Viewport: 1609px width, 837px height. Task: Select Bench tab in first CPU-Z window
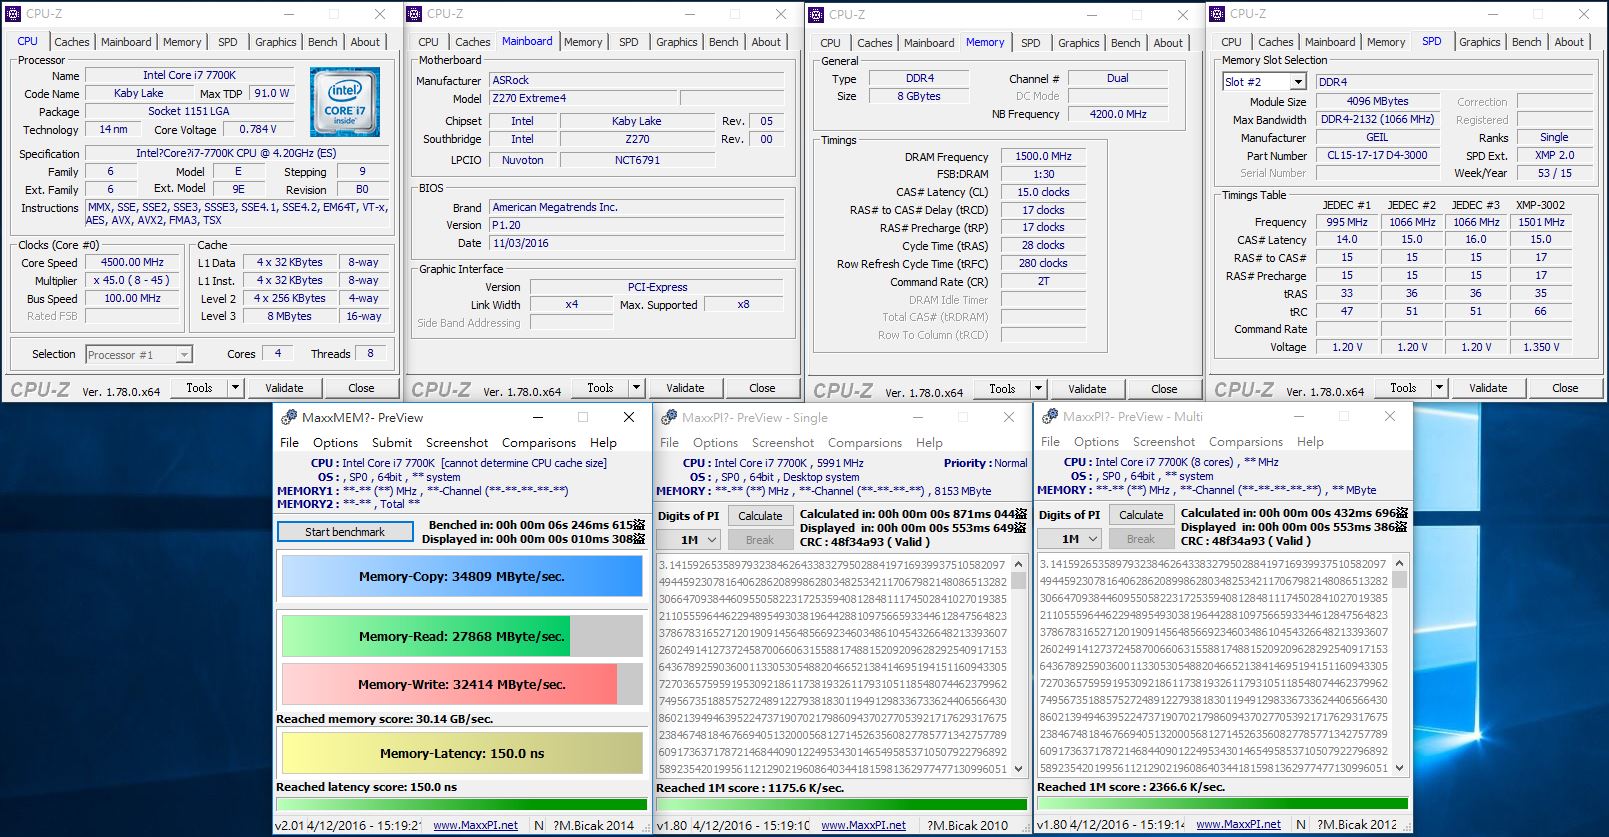click(x=322, y=42)
